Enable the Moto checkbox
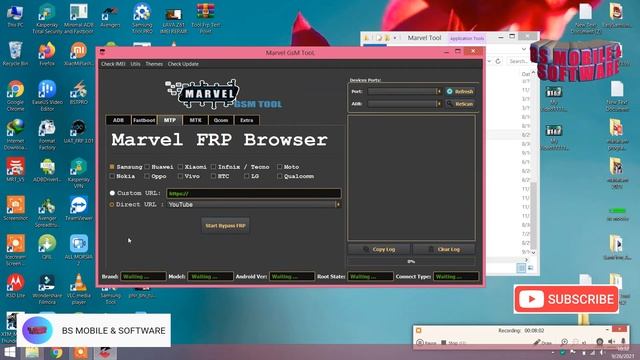 pyautogui.click(x=280, y=167)
